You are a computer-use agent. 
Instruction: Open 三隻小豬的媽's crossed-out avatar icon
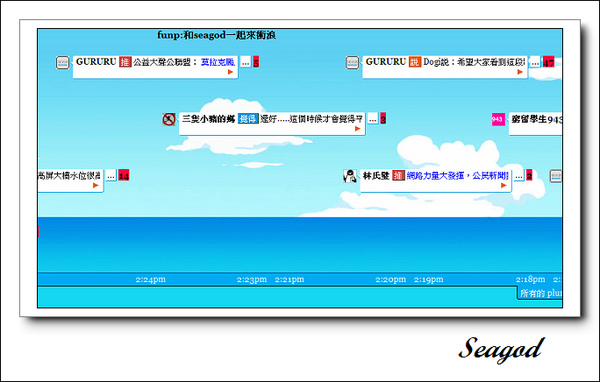169,119
